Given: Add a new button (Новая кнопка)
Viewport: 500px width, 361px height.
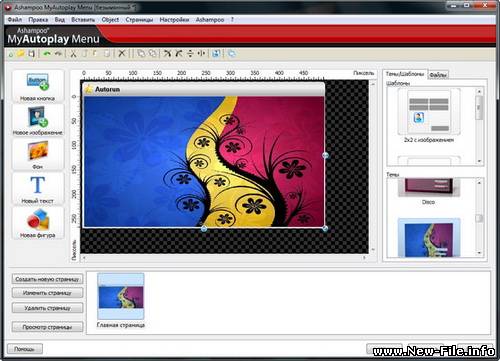Looking at the screenshot, I should 38,86.
